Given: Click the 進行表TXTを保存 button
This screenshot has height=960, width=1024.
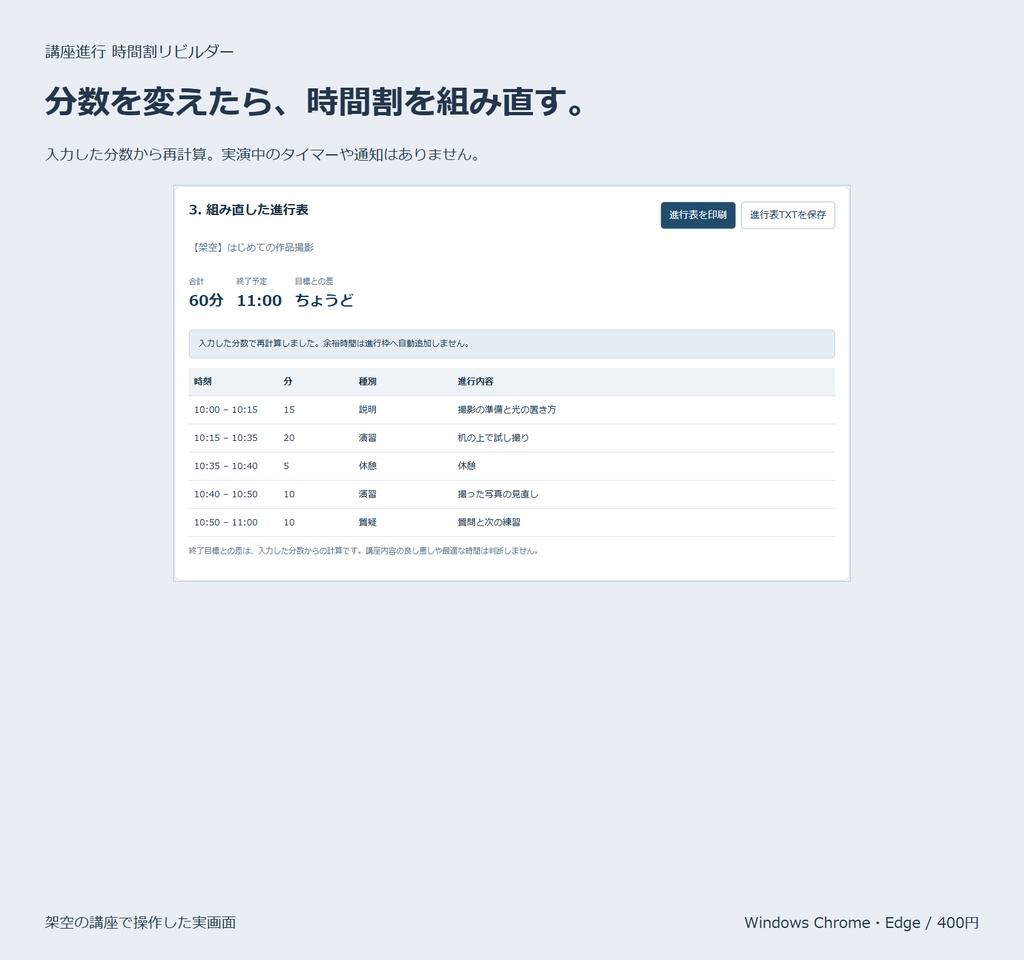Looking at the screenshot, I should pyautogui.click(x=788, y=215).
